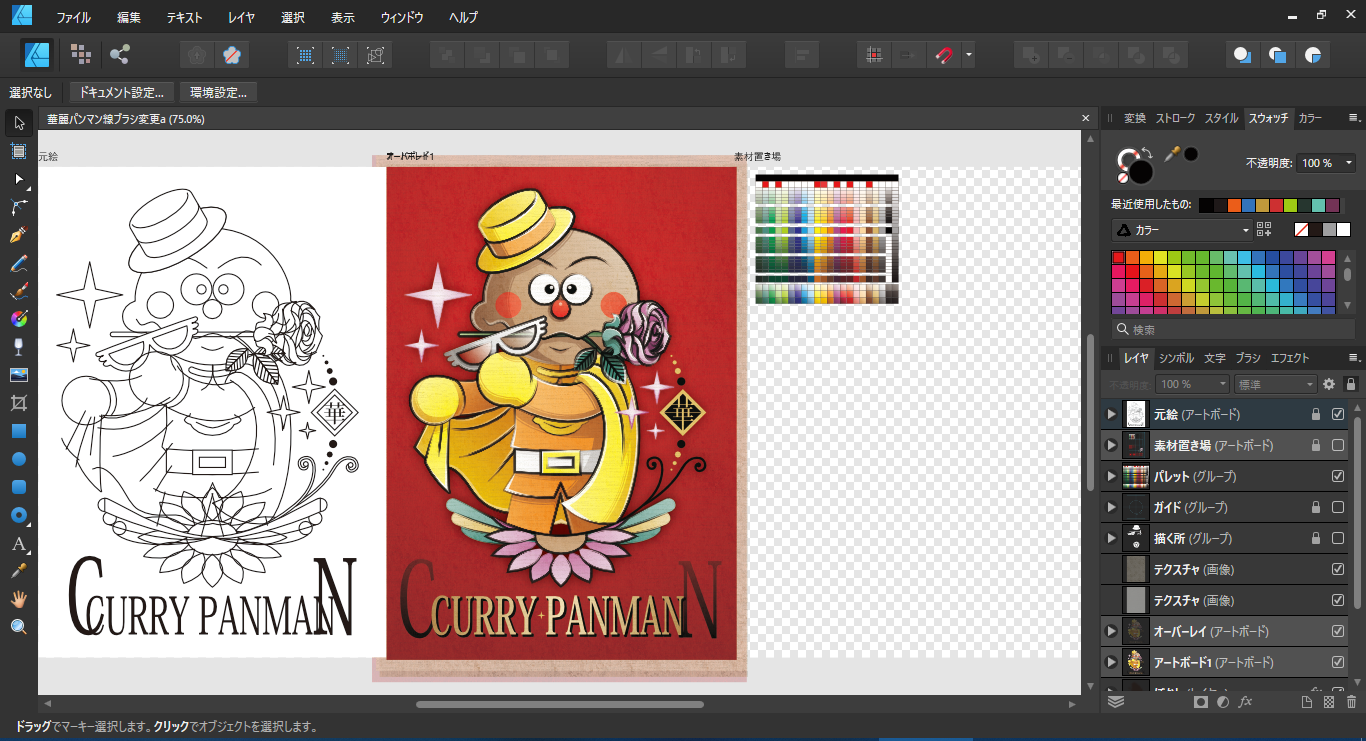This screenshot has height=741, width=1366.
Task: Delete layer using the trash icon
Action: coord(1351,702)
